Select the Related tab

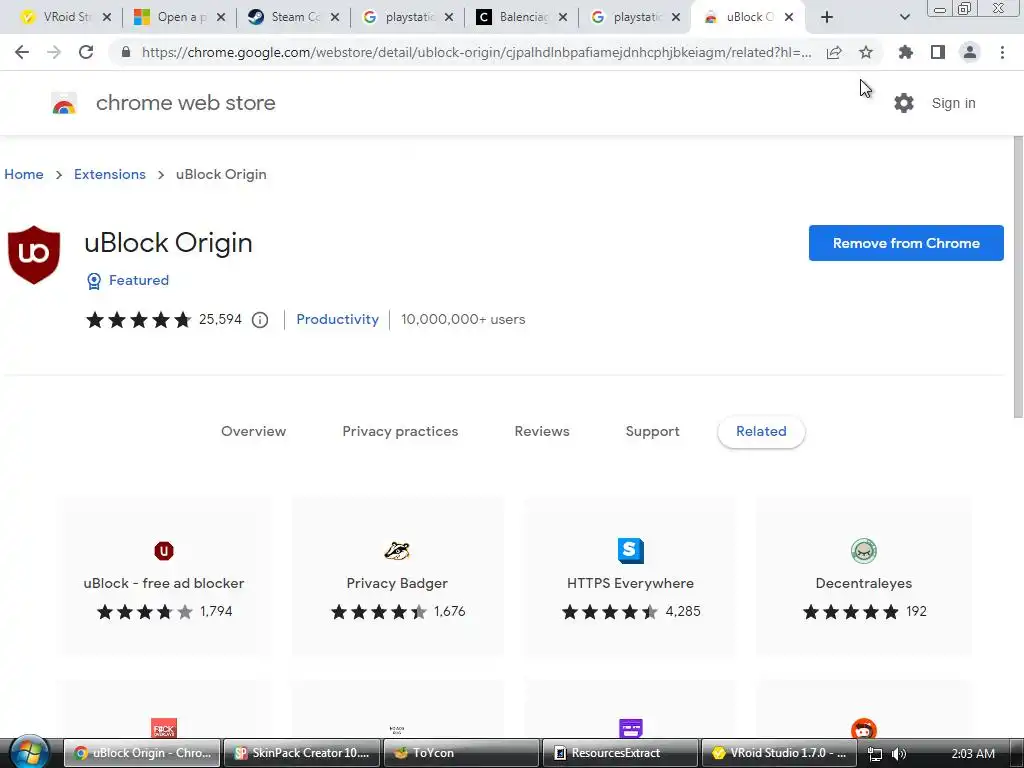[x=761, y=431]
